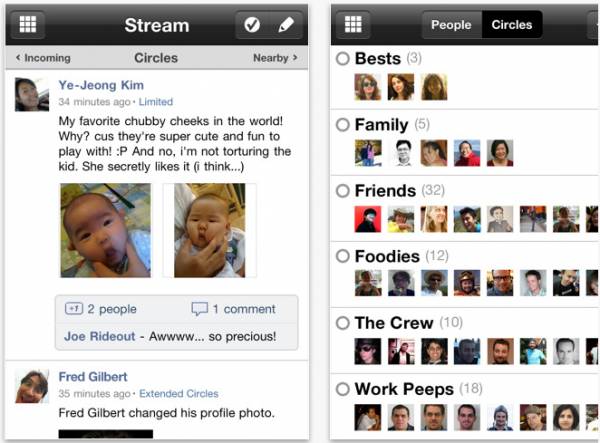Tap first member photo in Family circle
Image resolution: width=600 pixels, height=443 pixels.
click(x=368, y=153)
